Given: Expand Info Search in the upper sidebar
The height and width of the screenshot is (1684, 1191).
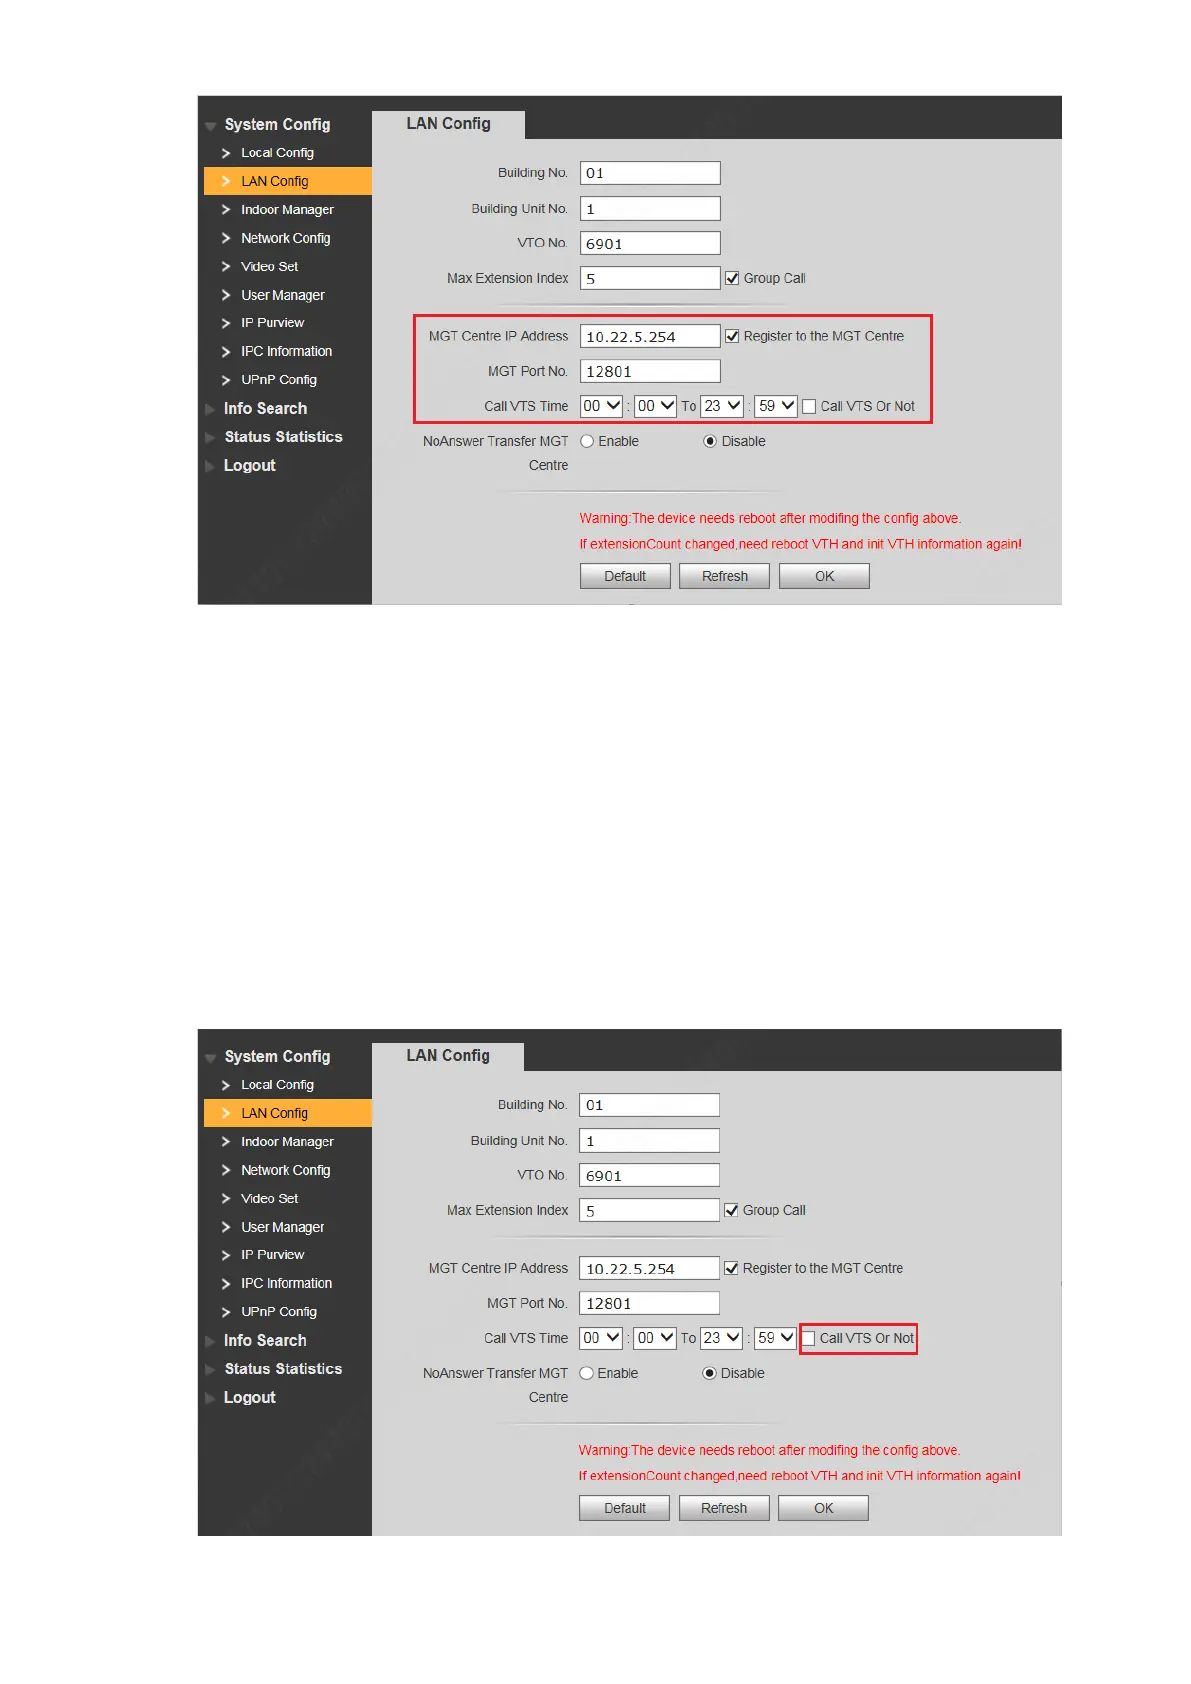Looking at the screenshot, I should 265,408.
